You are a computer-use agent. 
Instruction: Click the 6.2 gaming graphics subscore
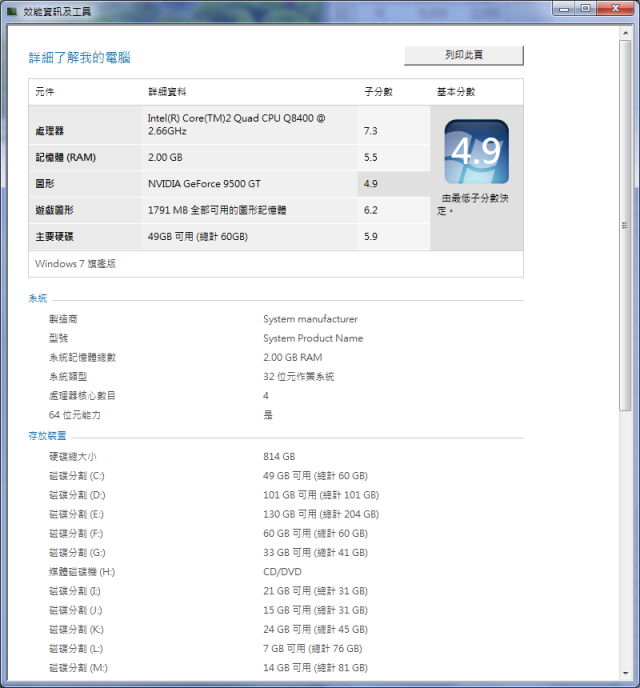[x=370, y=210]
